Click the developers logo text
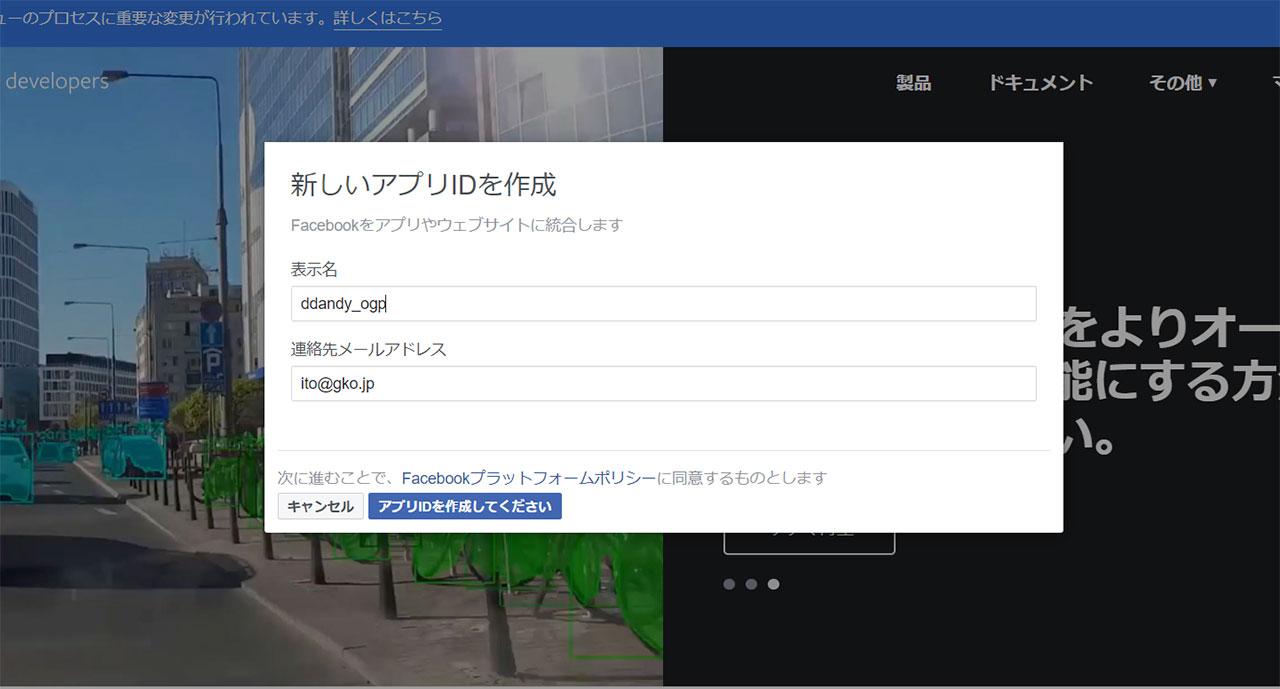Viewport: 1280px width, 689px height. (56, 82)
